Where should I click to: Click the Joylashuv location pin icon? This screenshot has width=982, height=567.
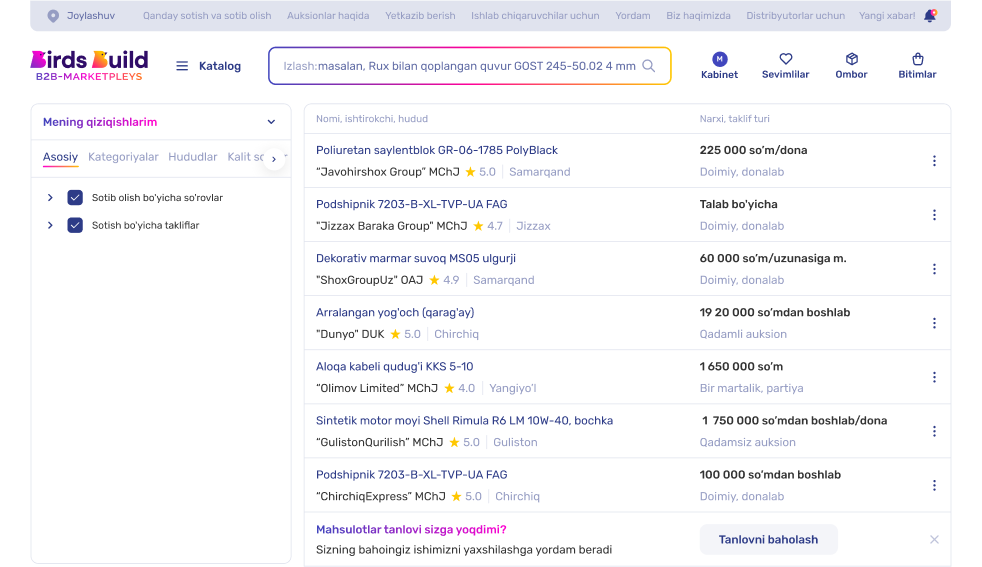tap(53, 16)
